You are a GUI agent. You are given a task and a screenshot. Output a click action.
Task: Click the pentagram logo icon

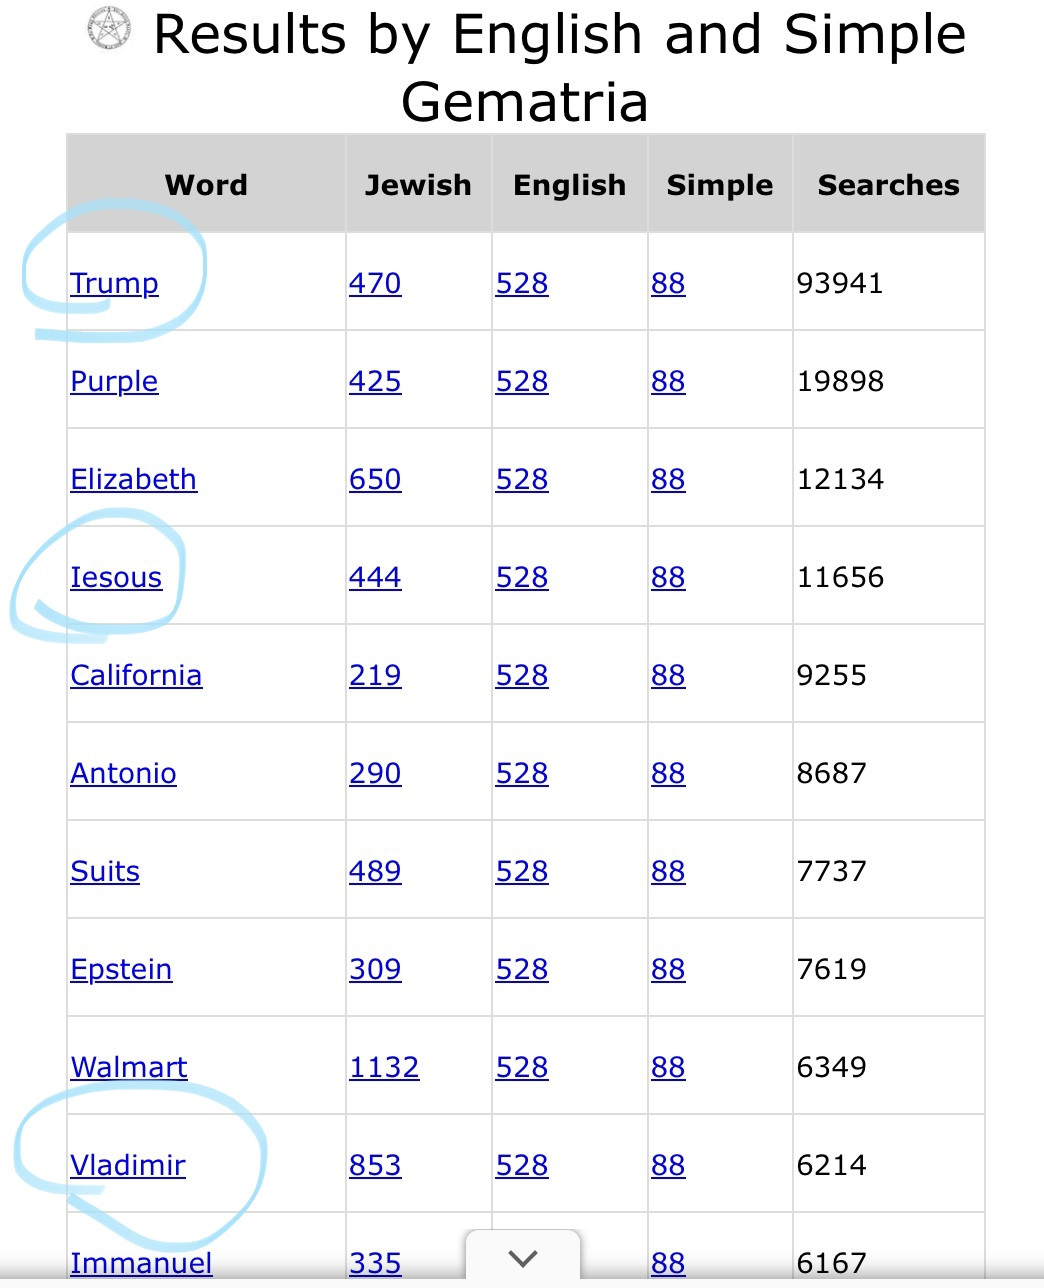coord(109,29)
